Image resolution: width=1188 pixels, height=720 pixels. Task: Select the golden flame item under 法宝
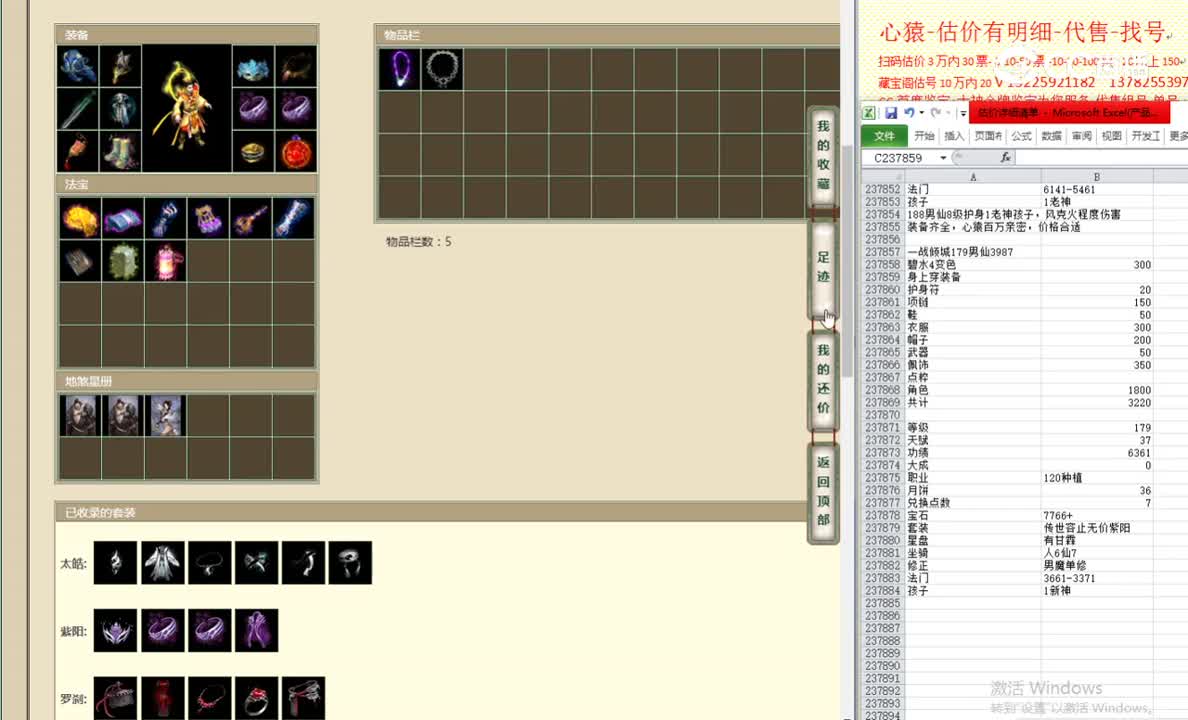click(80, 219)
